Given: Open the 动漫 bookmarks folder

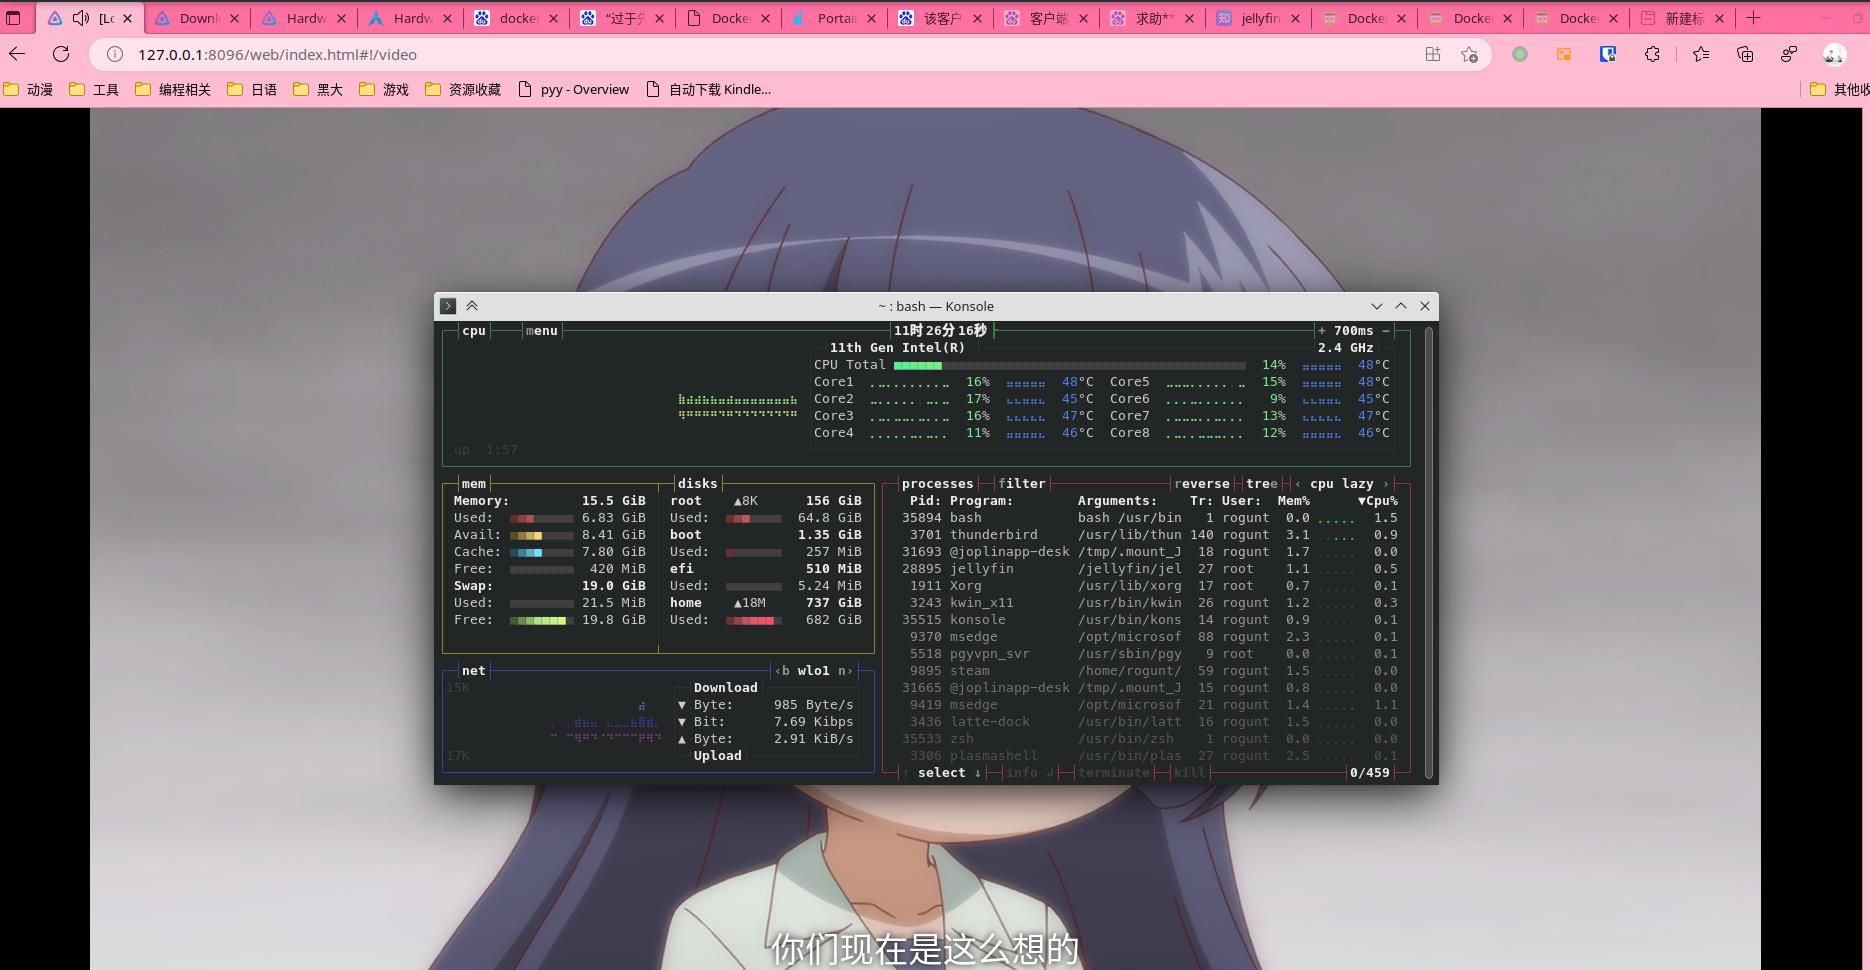Looking at the screenshot, I should pyautogui.click(x=28, y=89).
